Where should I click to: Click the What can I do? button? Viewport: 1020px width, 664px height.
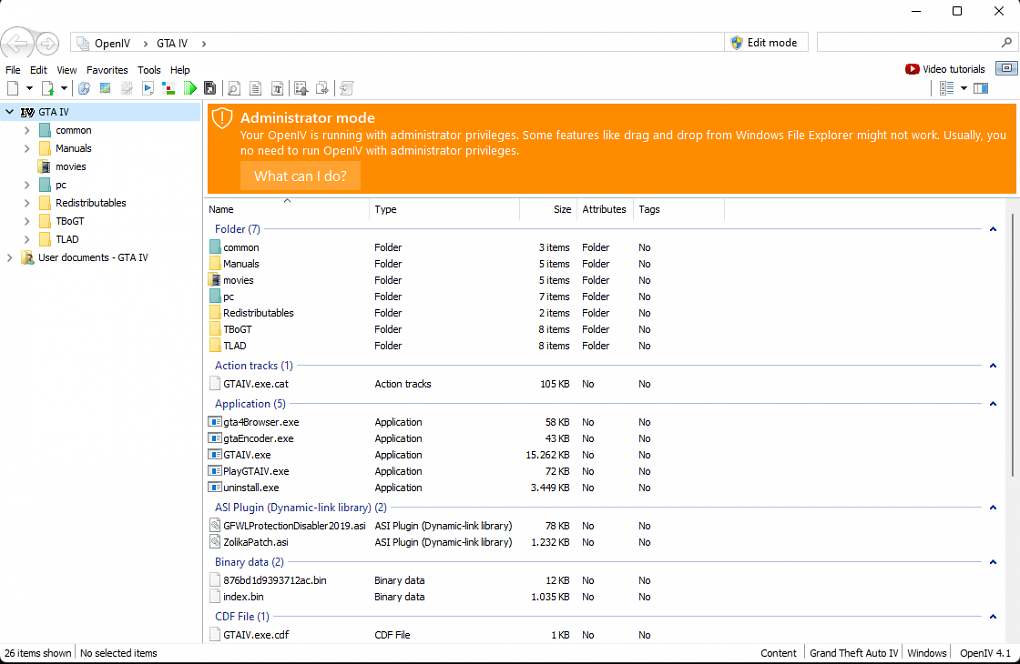(300, 176)
